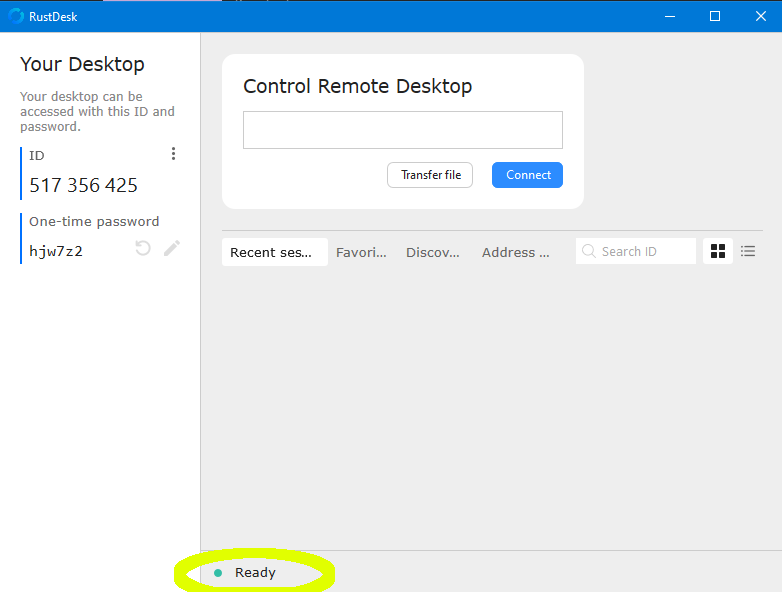Image resolution: width=782 pixels, height=592 pixels.
Task: Select the one-time password hjw7z2
Action: pos(56,251)
